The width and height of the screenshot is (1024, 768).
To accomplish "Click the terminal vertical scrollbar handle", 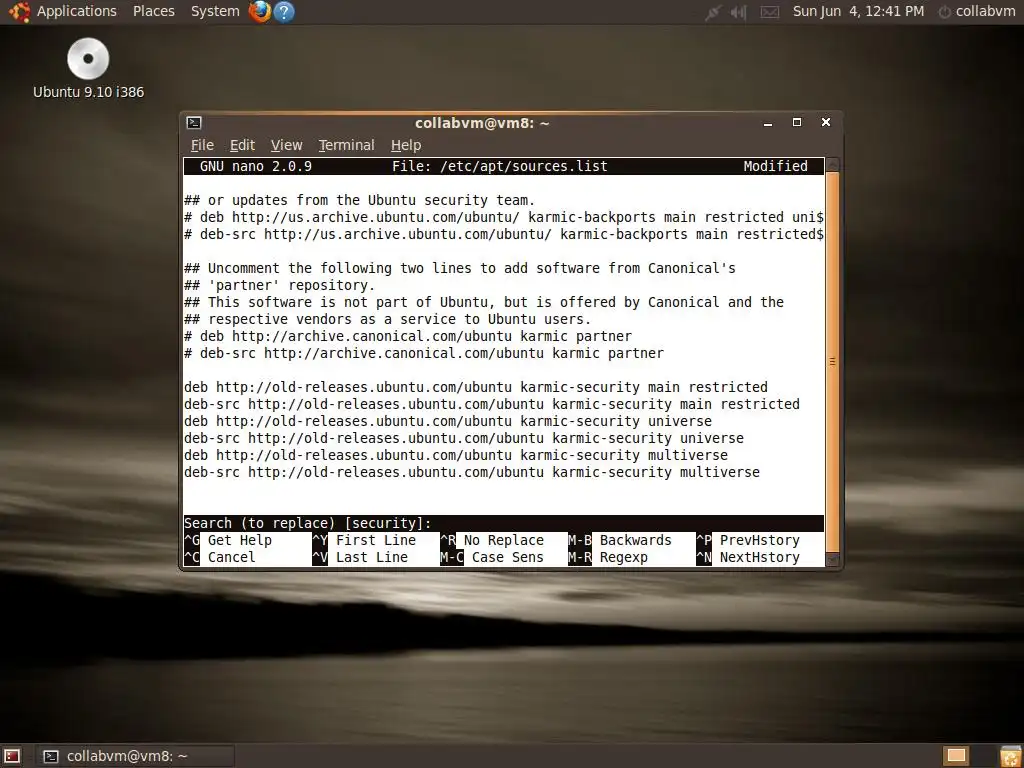I will [x=832, y=362].
